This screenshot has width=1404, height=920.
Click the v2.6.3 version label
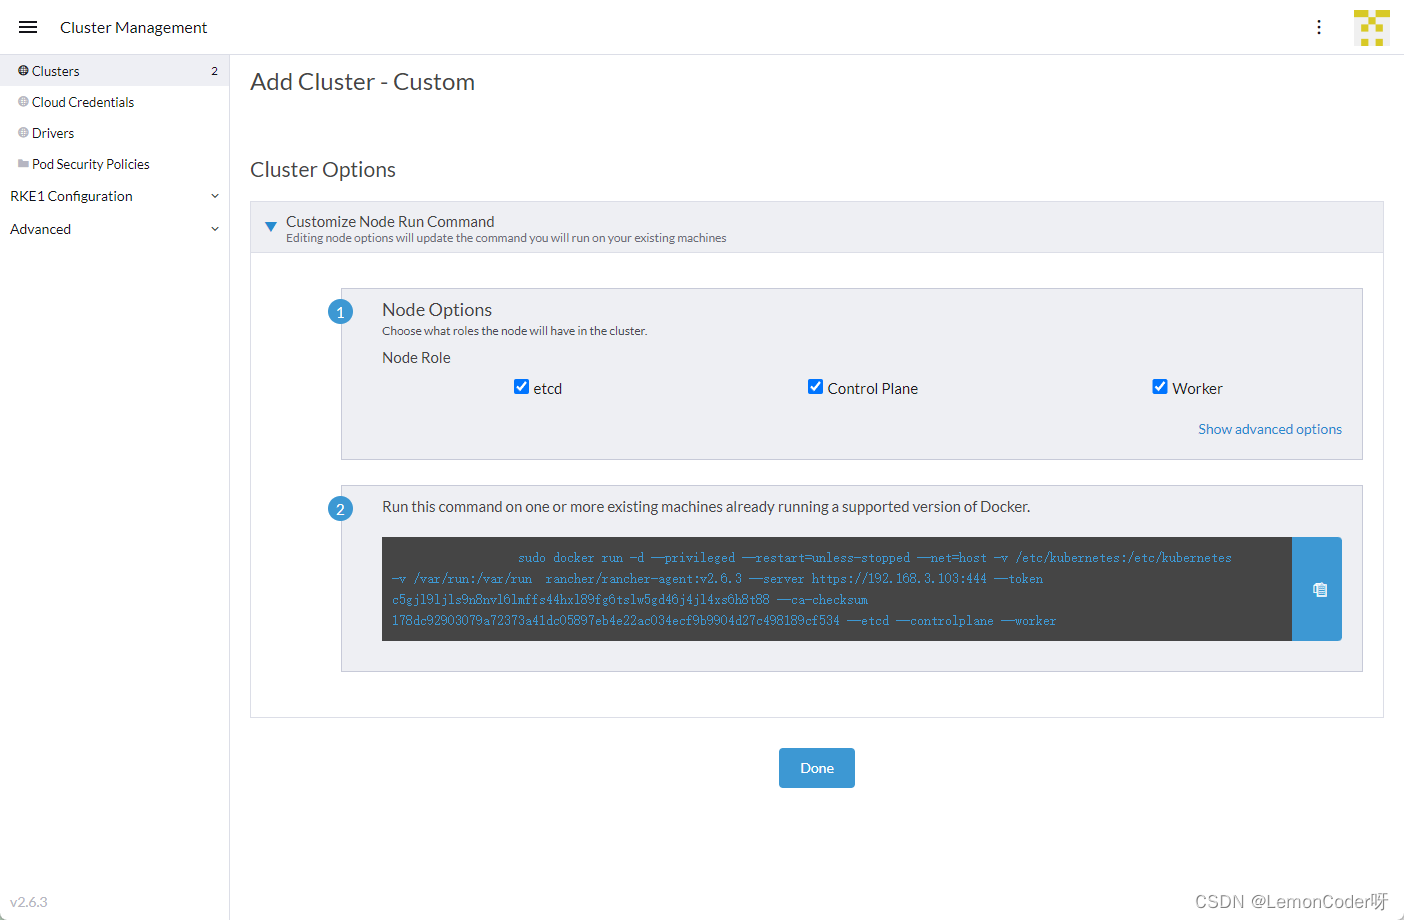[x=29, y=902]
